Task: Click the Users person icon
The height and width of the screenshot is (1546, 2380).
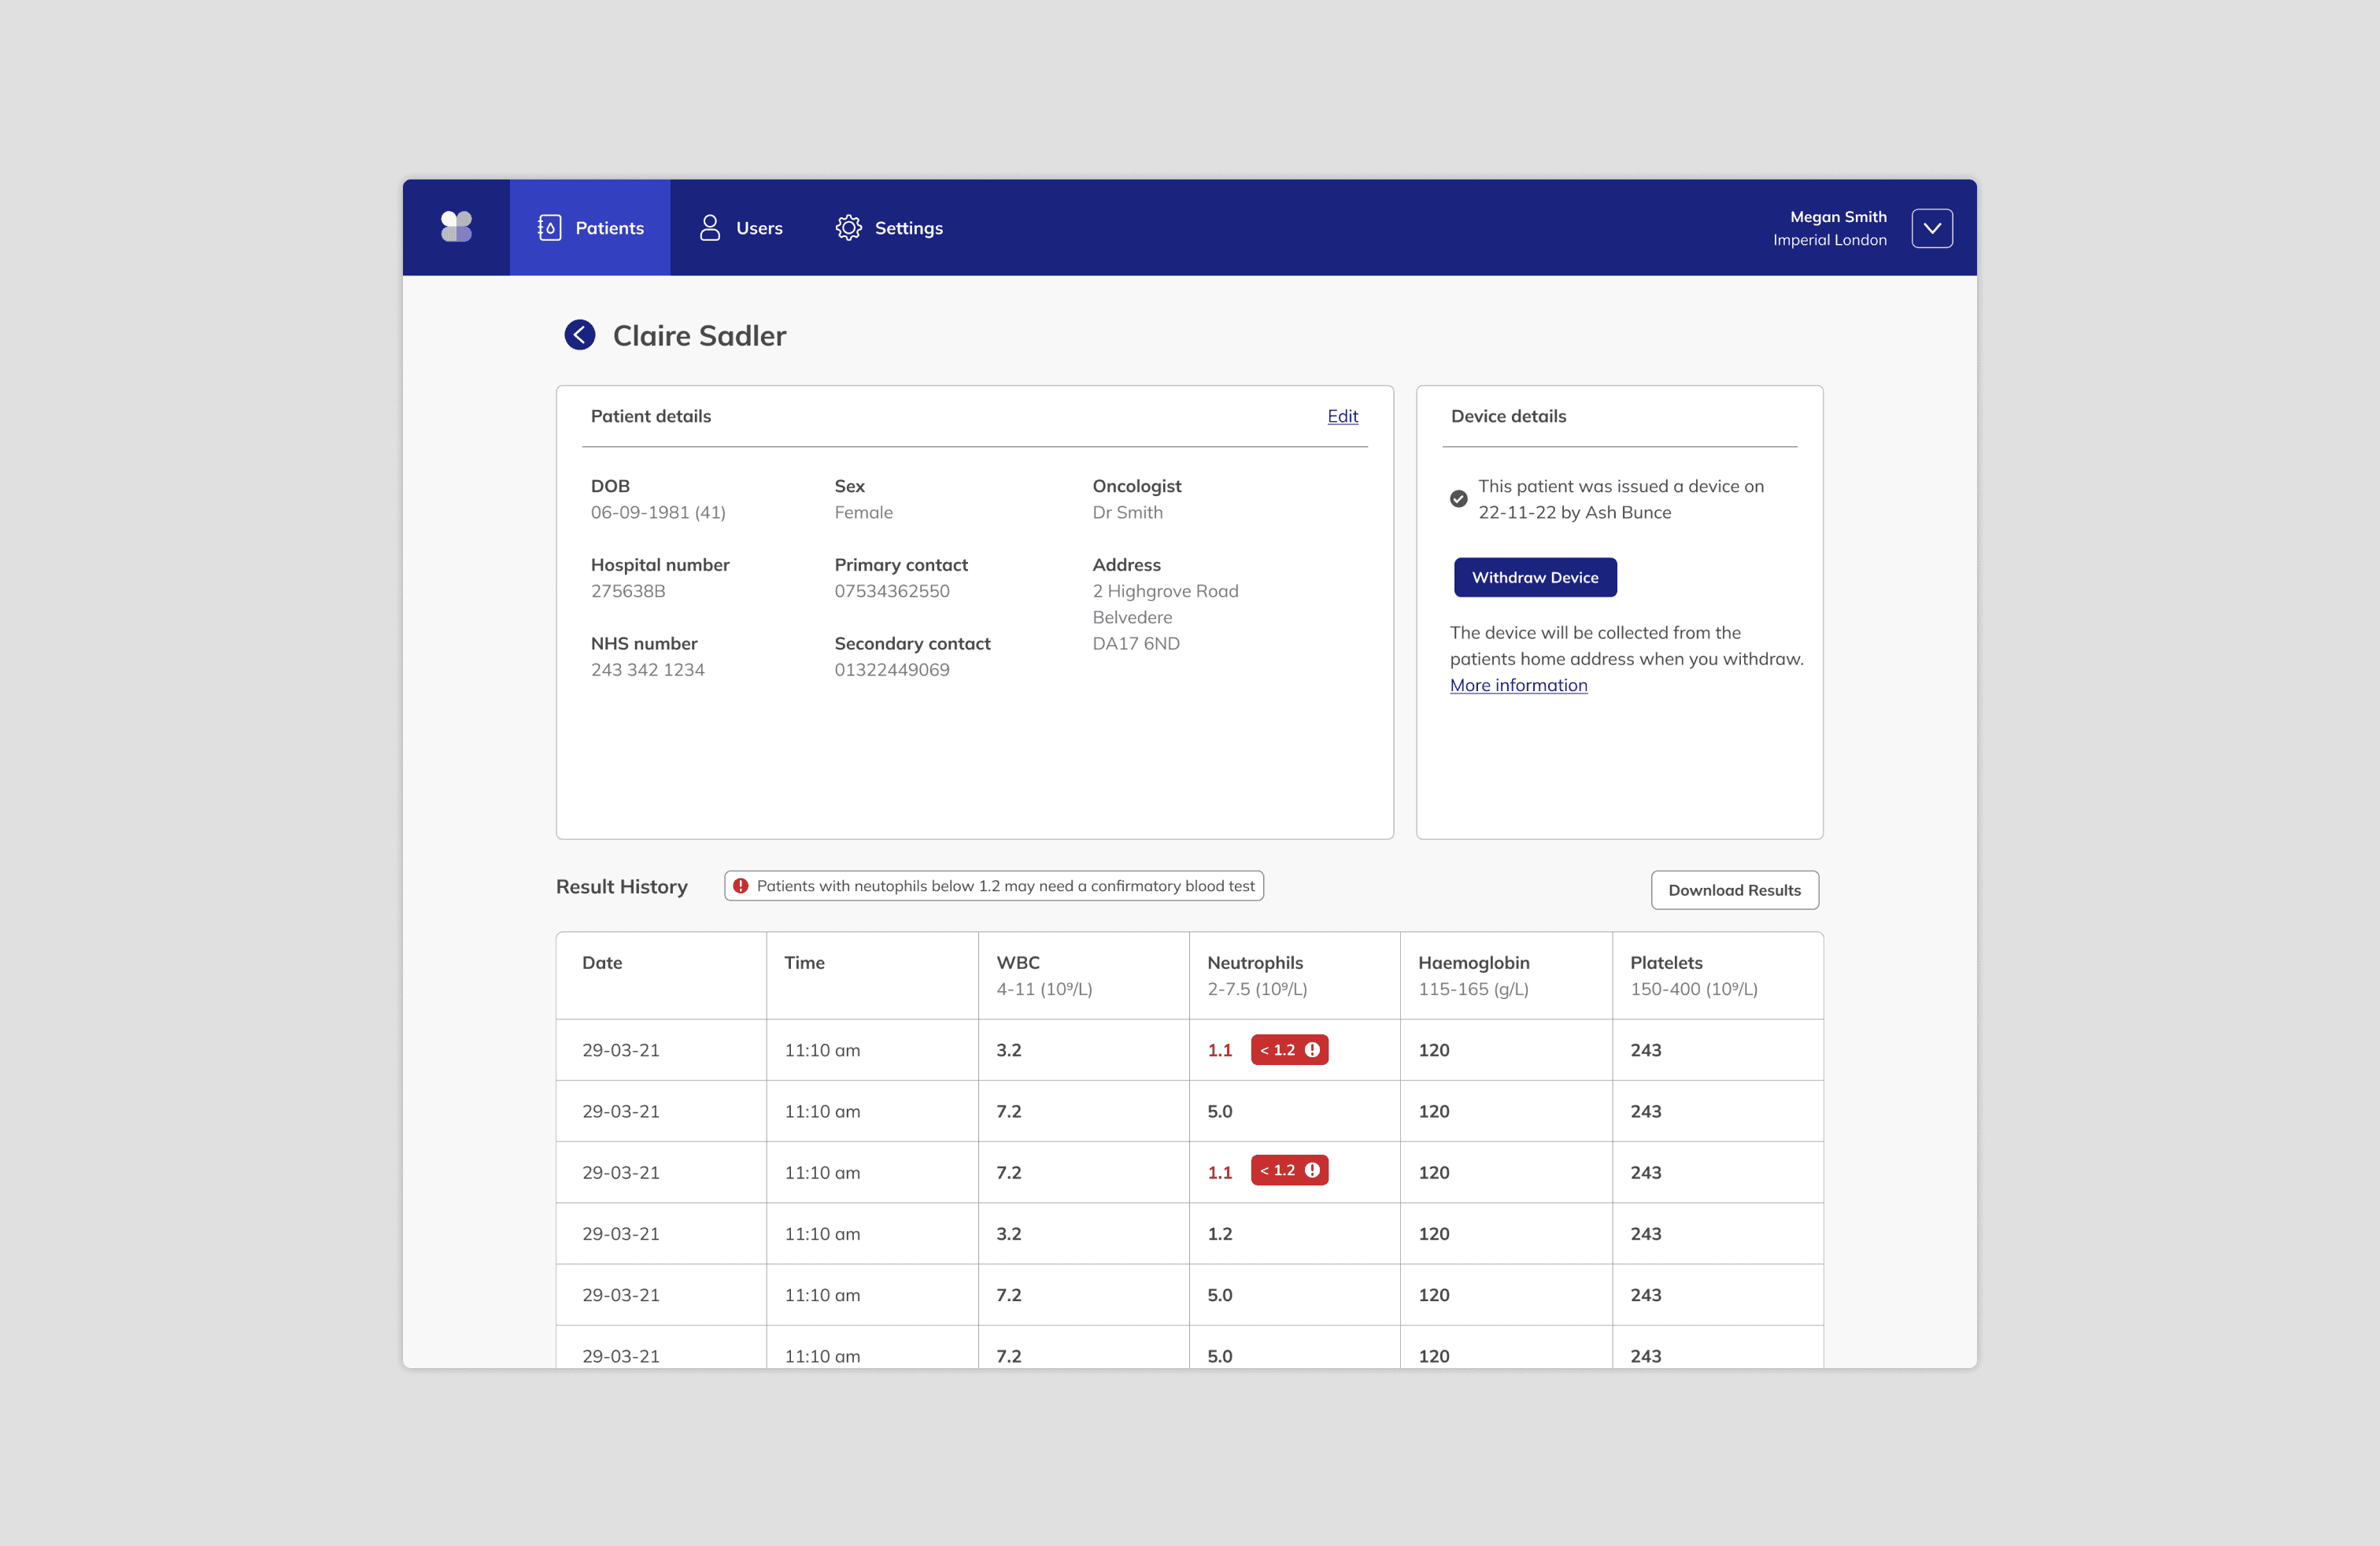Action: tap(709, 228)
